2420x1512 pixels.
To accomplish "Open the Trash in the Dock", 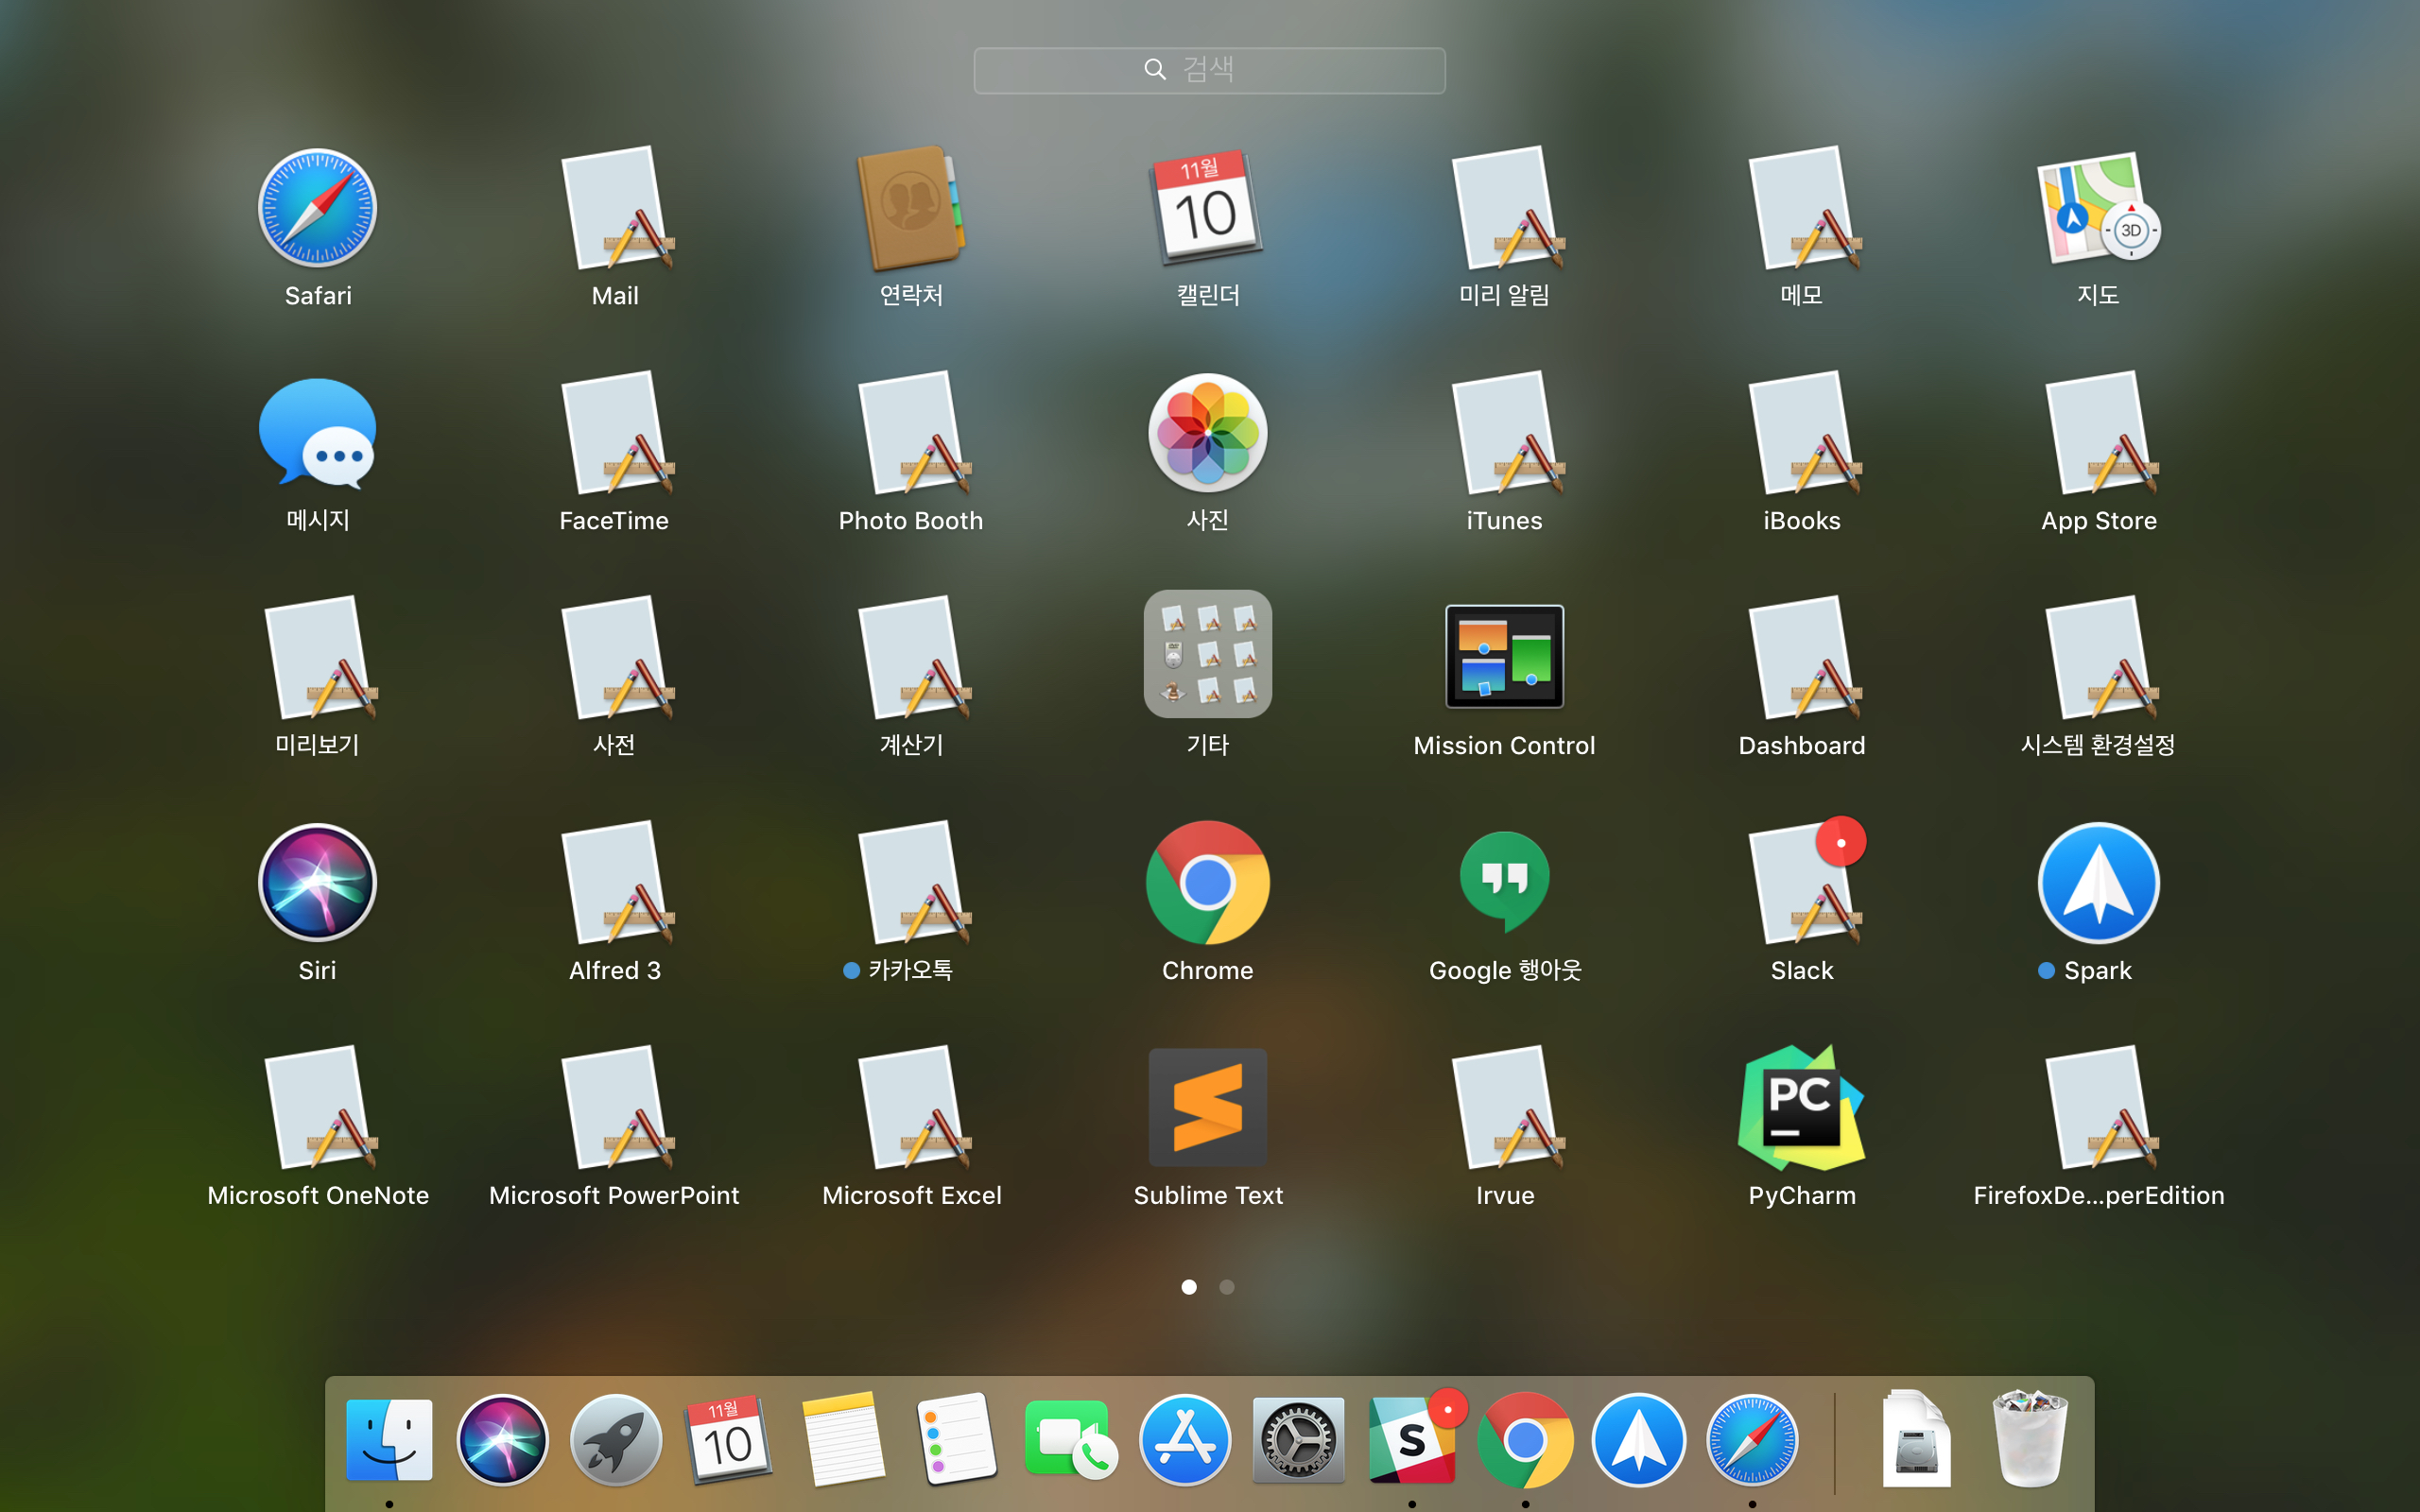I will [x=2029, y=1440].
